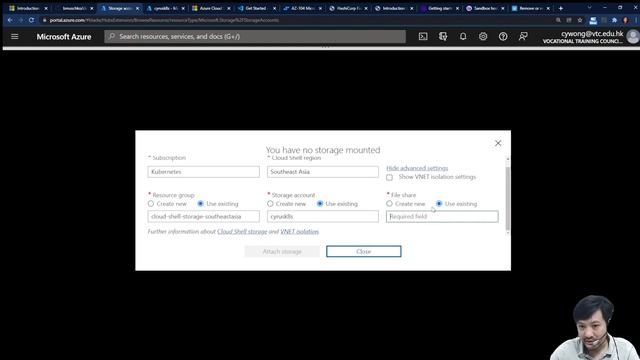Open Cloud Shell region dropdown Southeast Asia

pyautogui.click(x=323, y=172)
